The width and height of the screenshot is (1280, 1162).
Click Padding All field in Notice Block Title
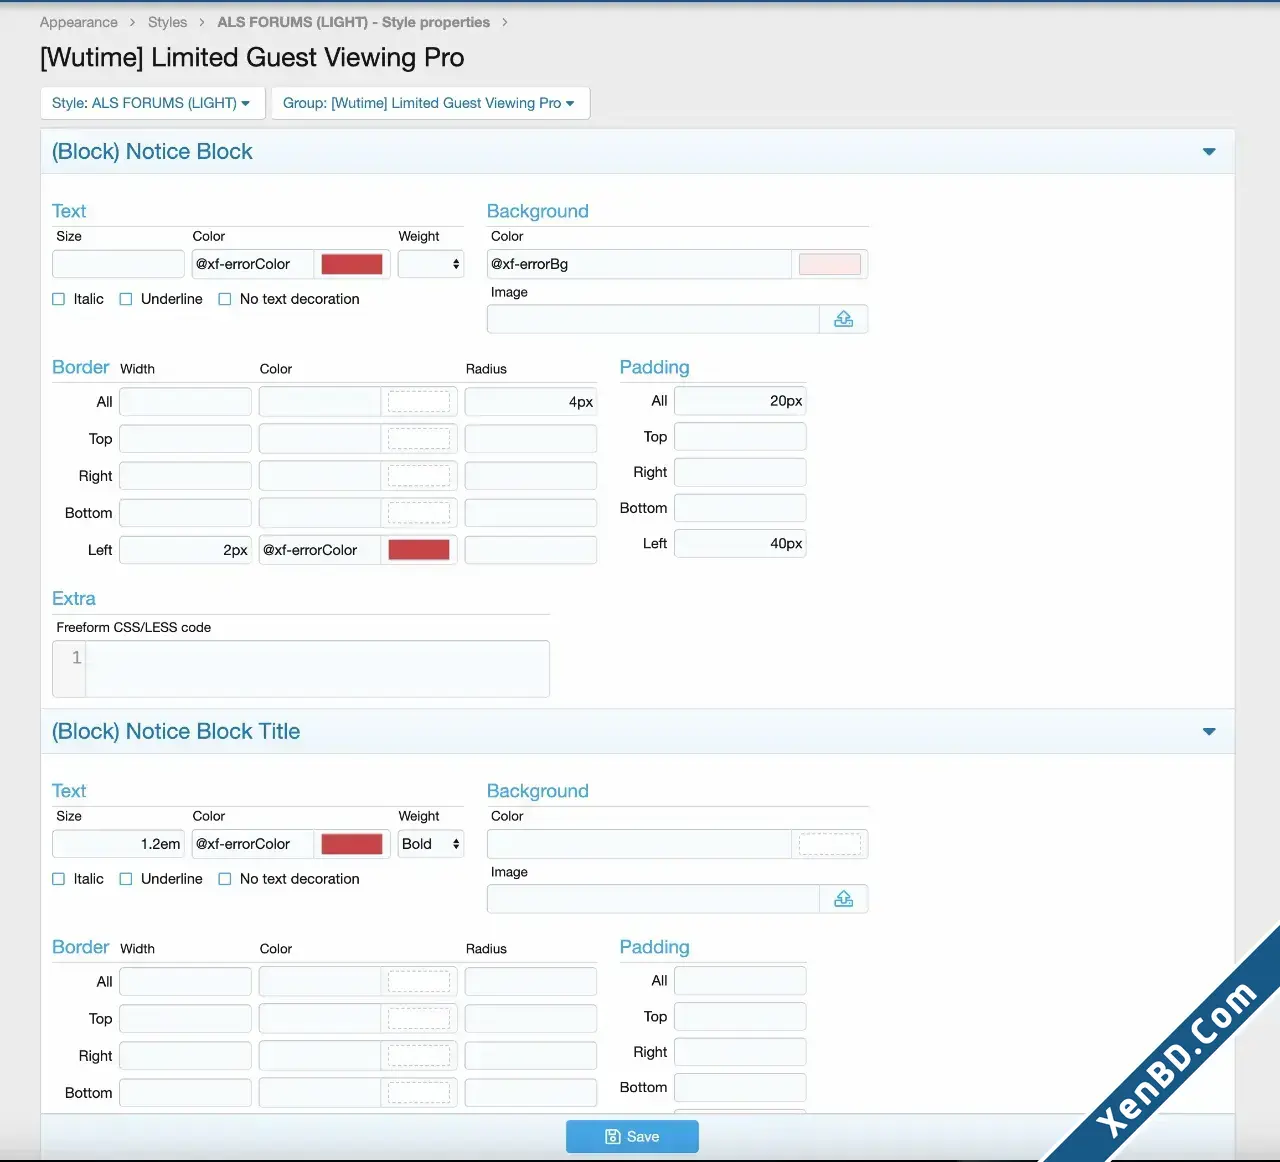[x=740, y=981]
